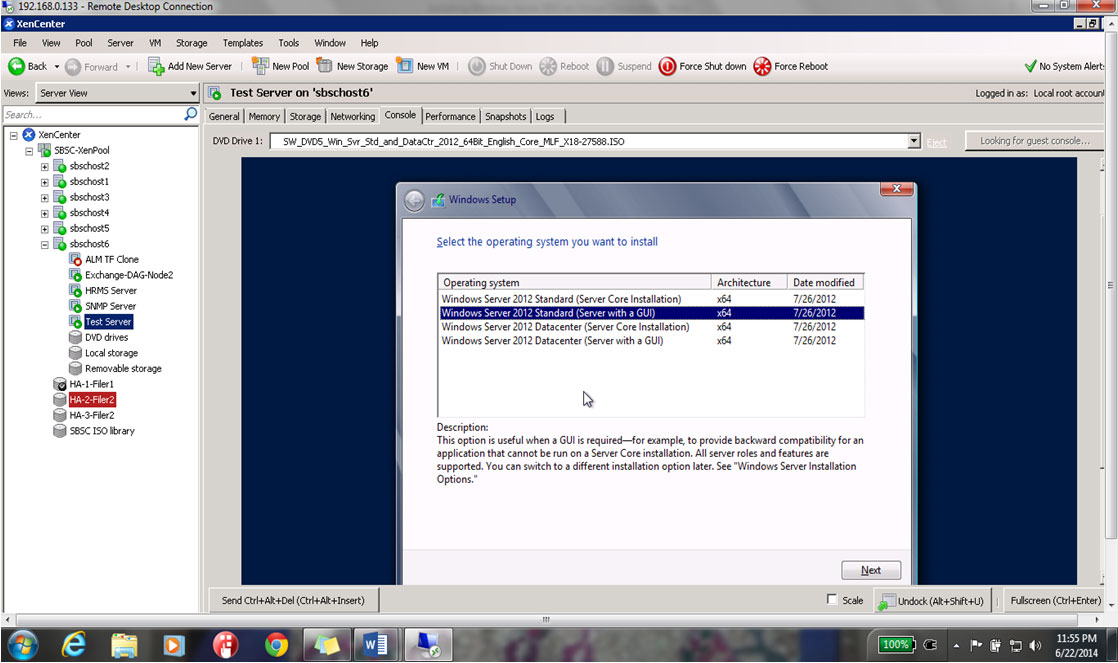Expand the sbschost5 tree node

[x=44, y=230]
